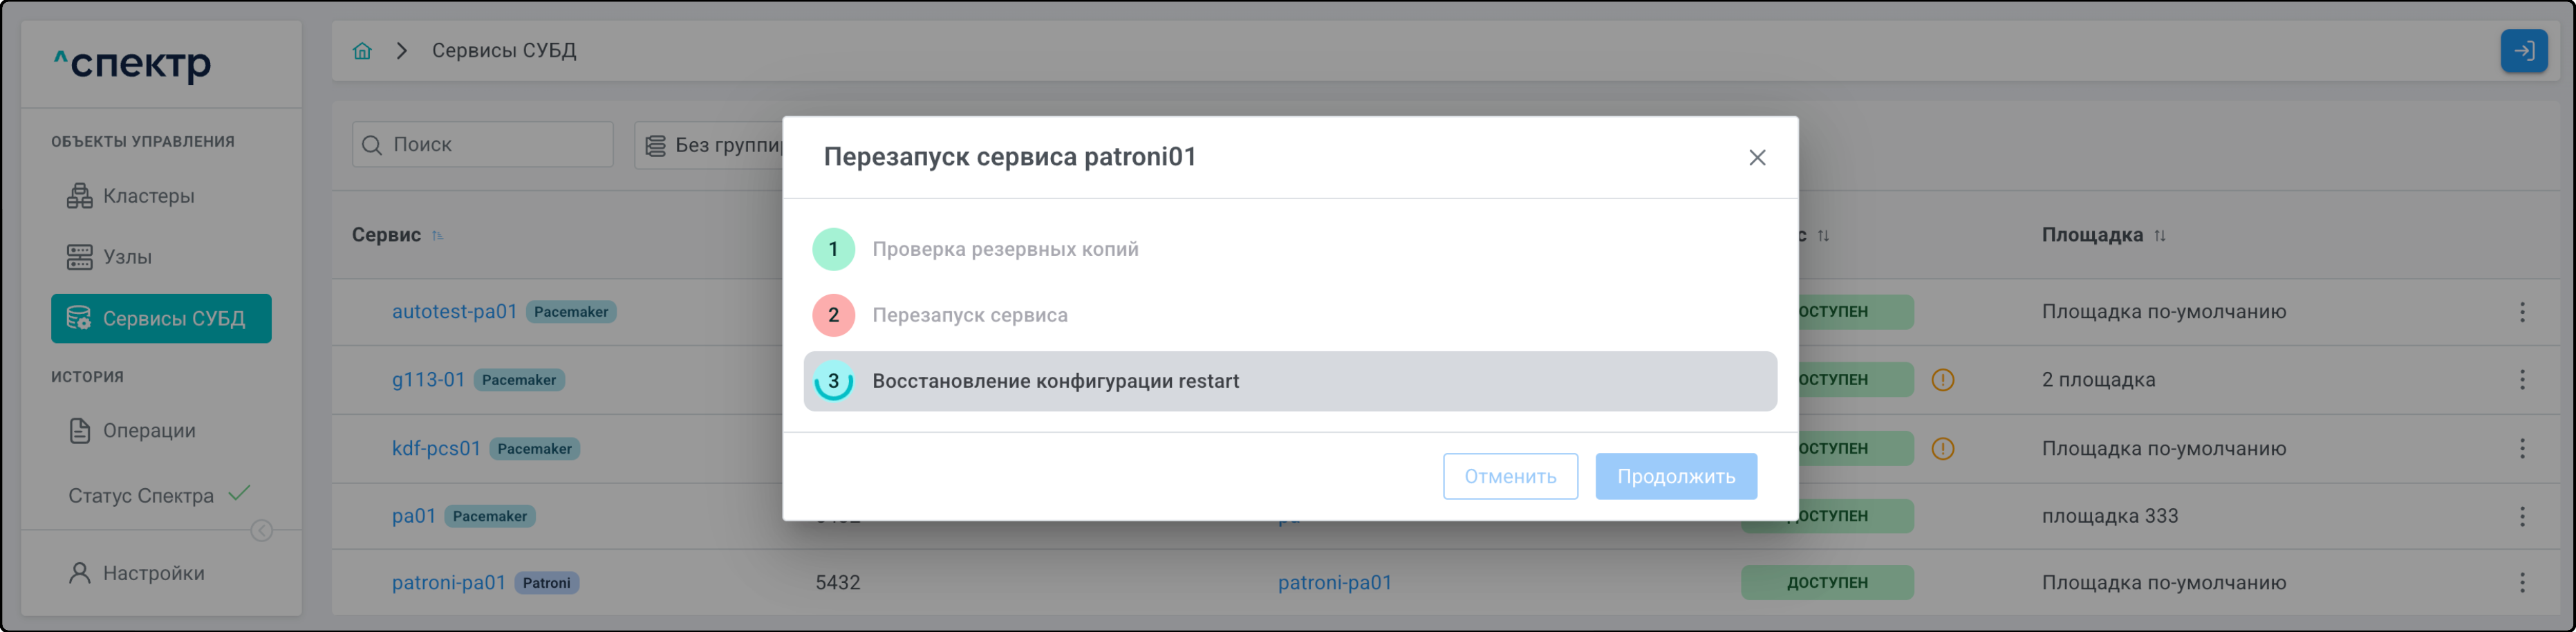
Task: Open Кластеры in the sidebar
Action: [148, 196]
